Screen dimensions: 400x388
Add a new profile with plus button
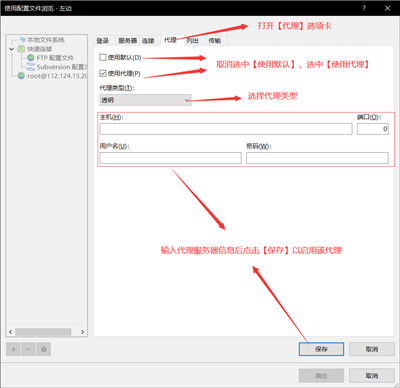[13, 349]
